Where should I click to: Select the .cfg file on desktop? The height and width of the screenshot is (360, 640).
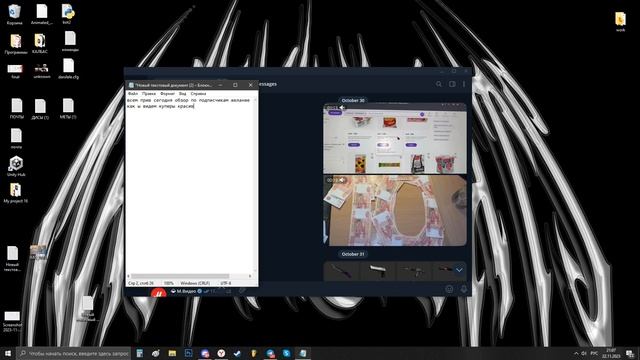[68, 69]
